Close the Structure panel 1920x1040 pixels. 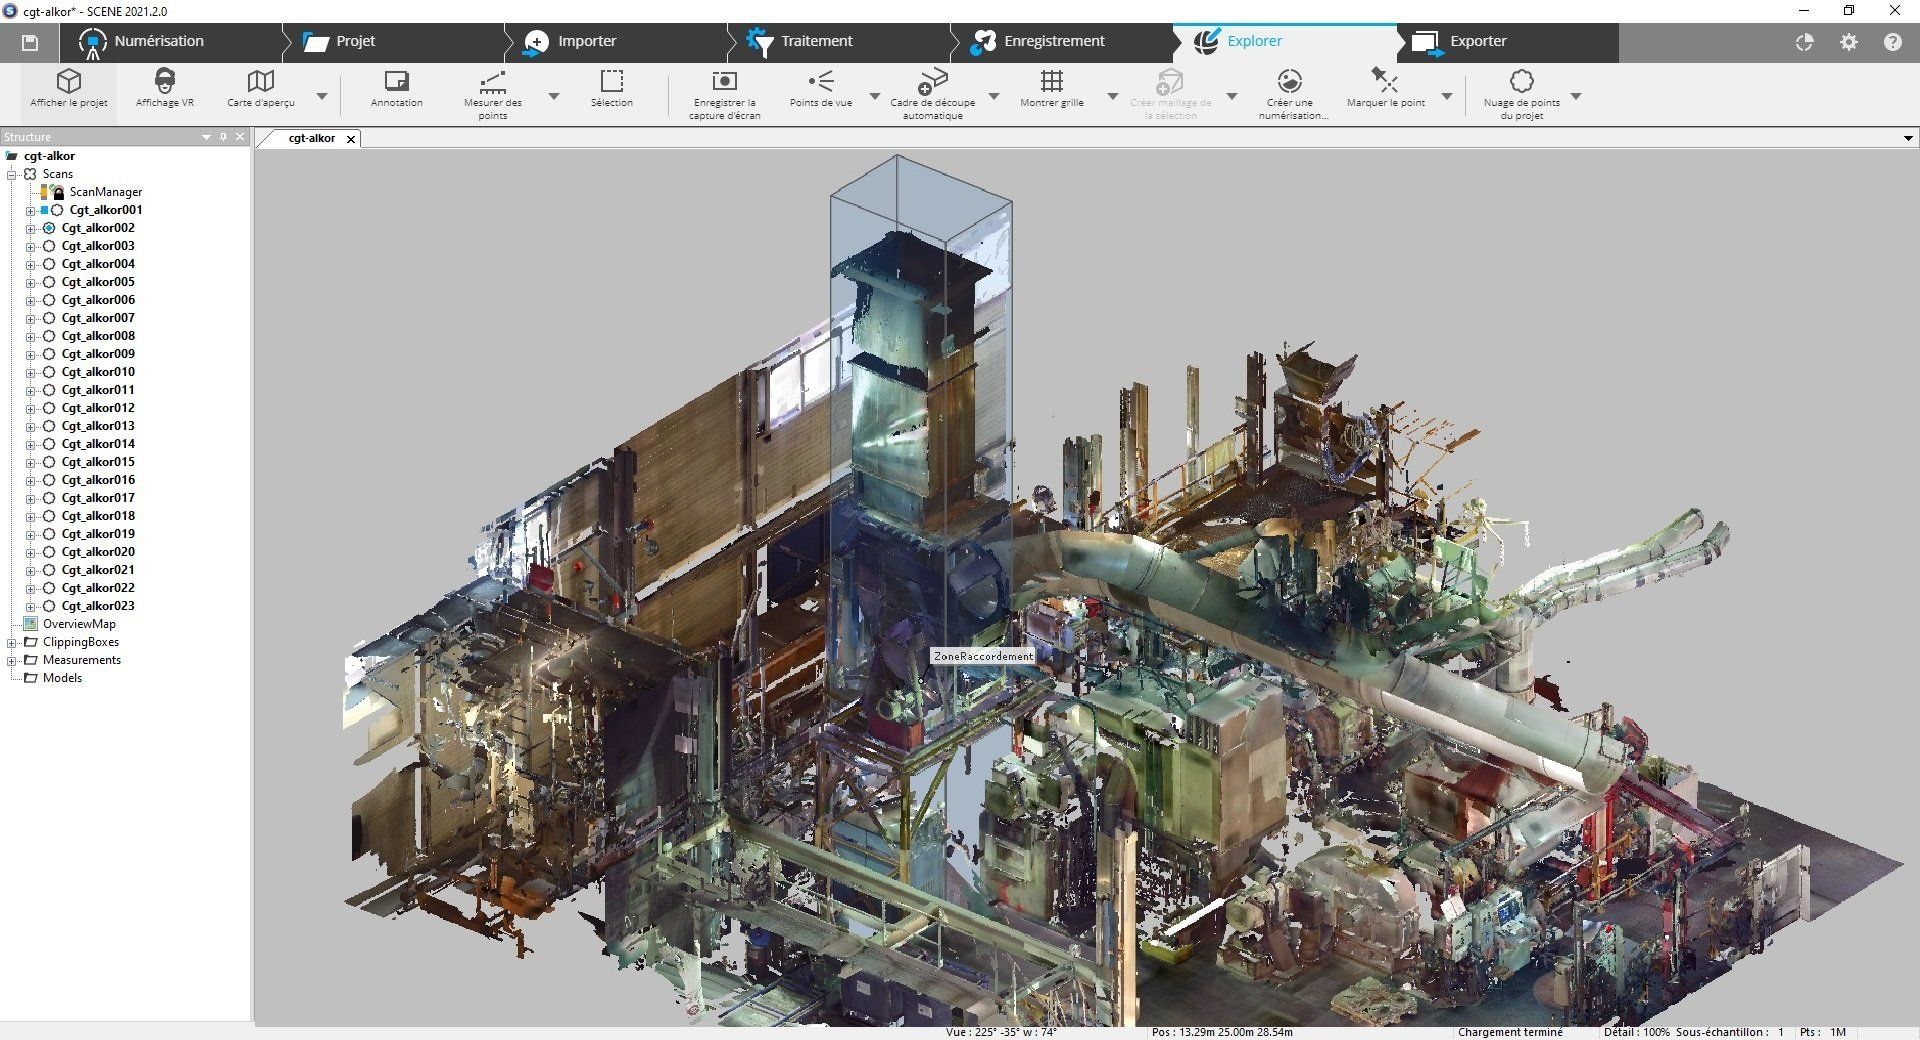[x=240, y=137]
